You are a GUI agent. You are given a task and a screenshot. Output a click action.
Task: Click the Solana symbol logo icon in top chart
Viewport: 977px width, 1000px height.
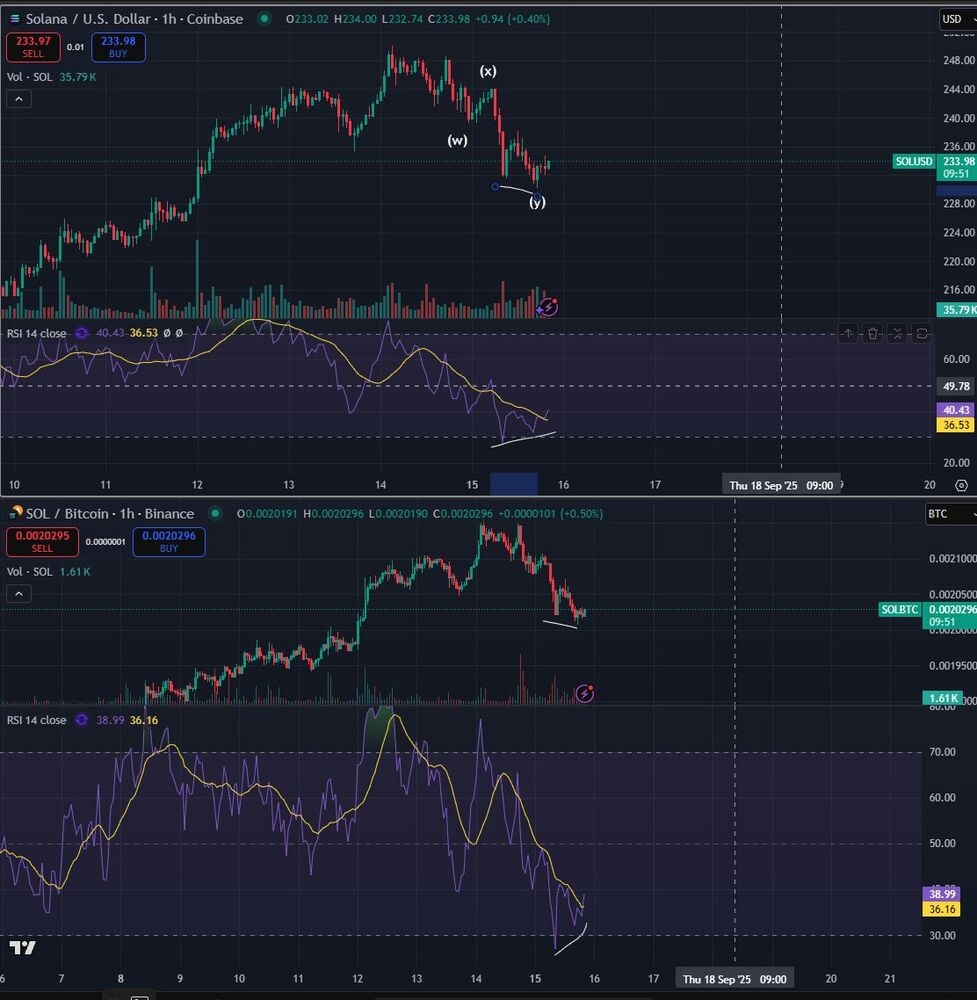point(14,19)
